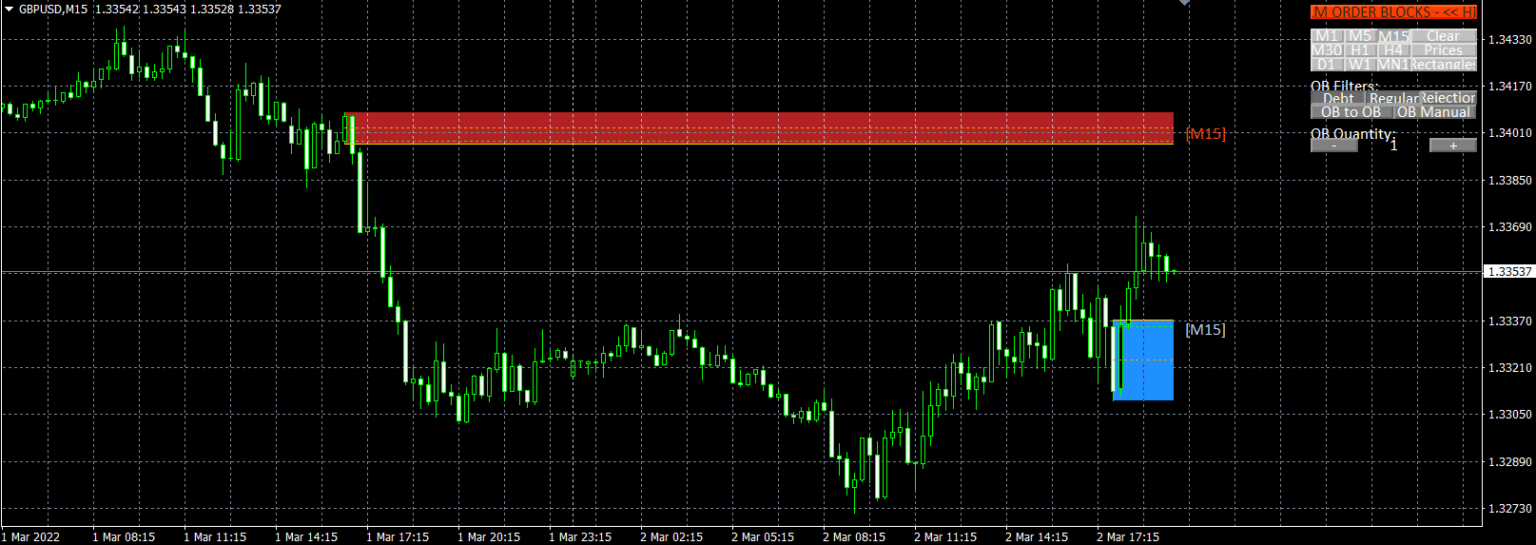Open the GBPUSD,M15 chart menu arrow

click(9, 9)
